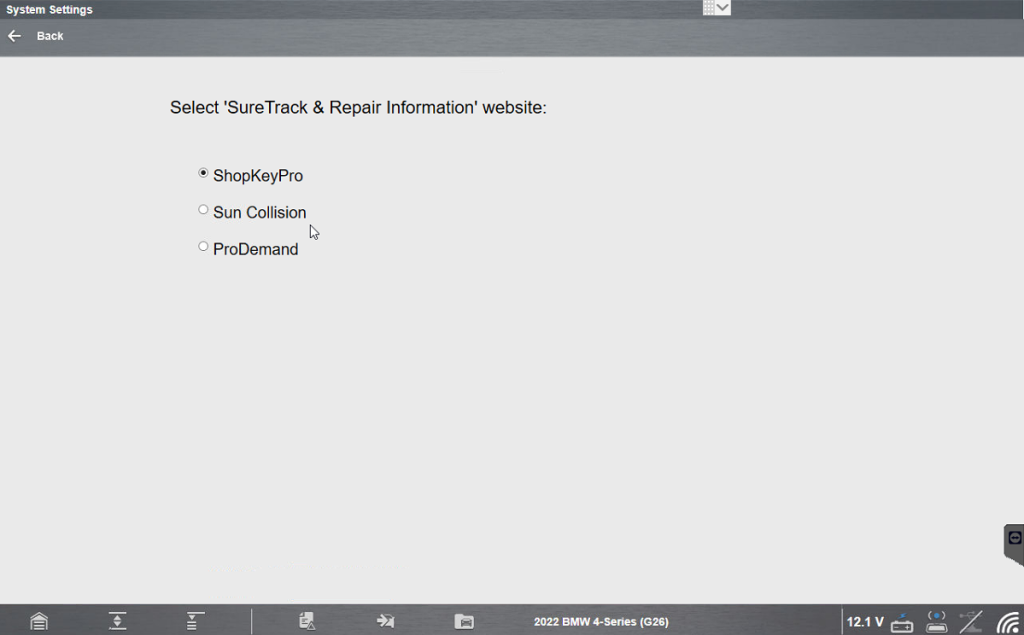Go back using the Back arrow
Viewport: 1024px width, 635px height.
14,36
